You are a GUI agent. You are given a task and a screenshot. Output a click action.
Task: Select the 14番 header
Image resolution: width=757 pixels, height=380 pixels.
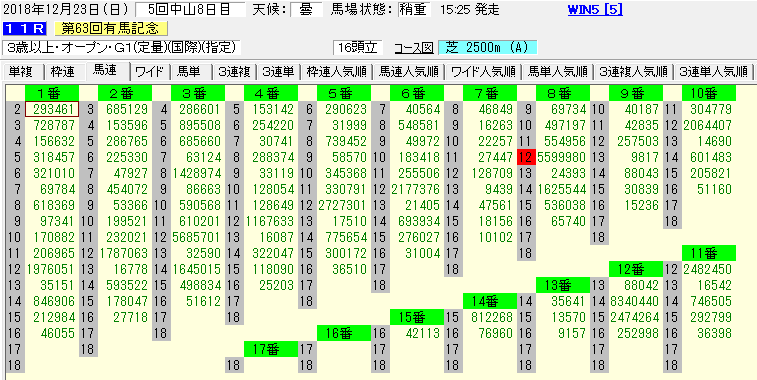click(490, 301)
